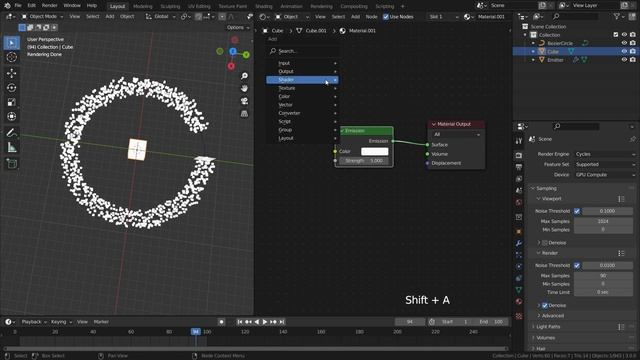Activate the Scale tool
Viewport: 640px width, 360px height.
(x=11, y=102)
